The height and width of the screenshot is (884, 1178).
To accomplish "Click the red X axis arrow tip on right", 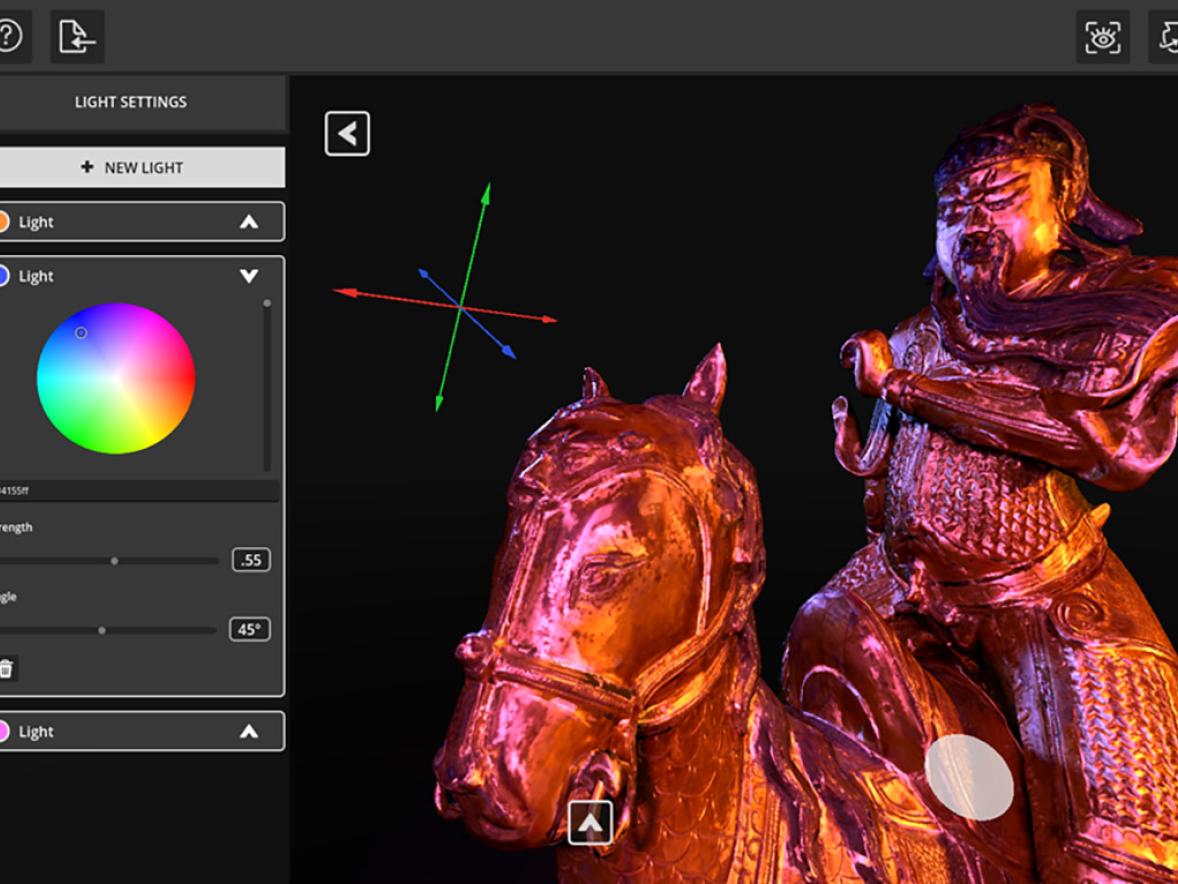I will point(549,319).
